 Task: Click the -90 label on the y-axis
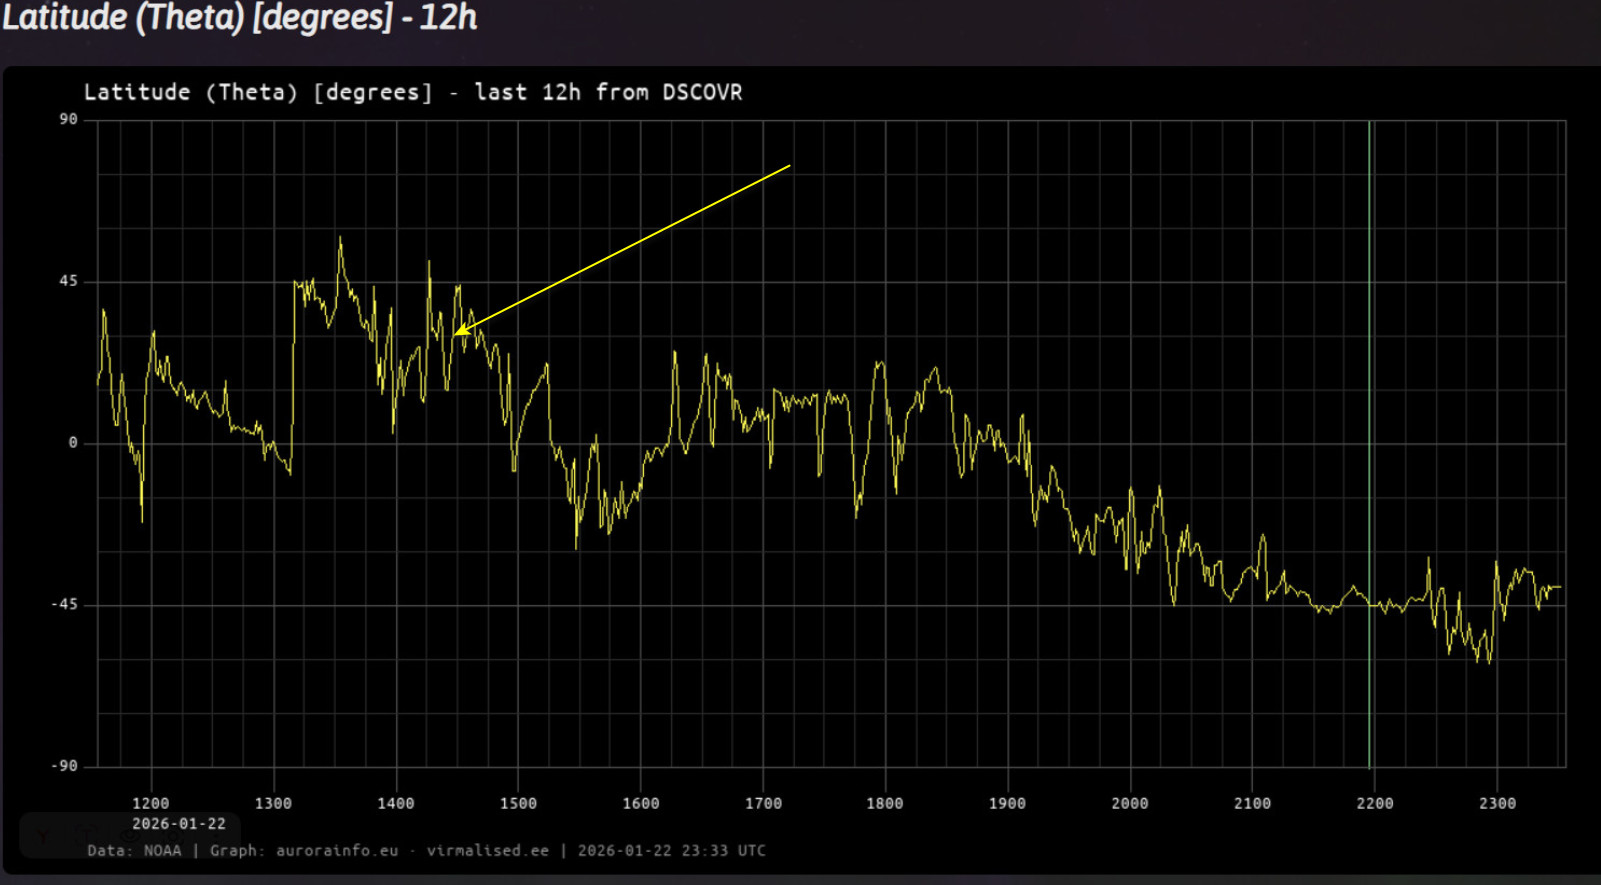pos(64,766)
